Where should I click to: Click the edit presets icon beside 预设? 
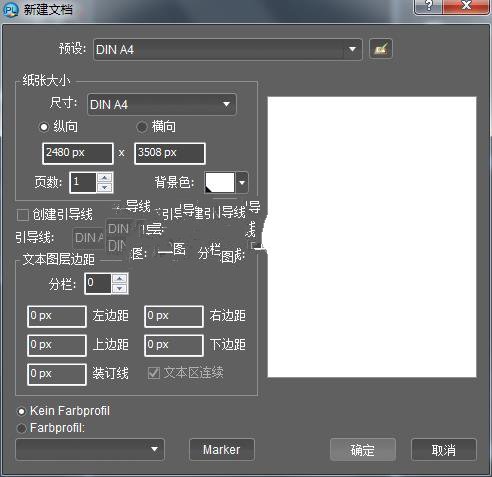coord(381,49)
